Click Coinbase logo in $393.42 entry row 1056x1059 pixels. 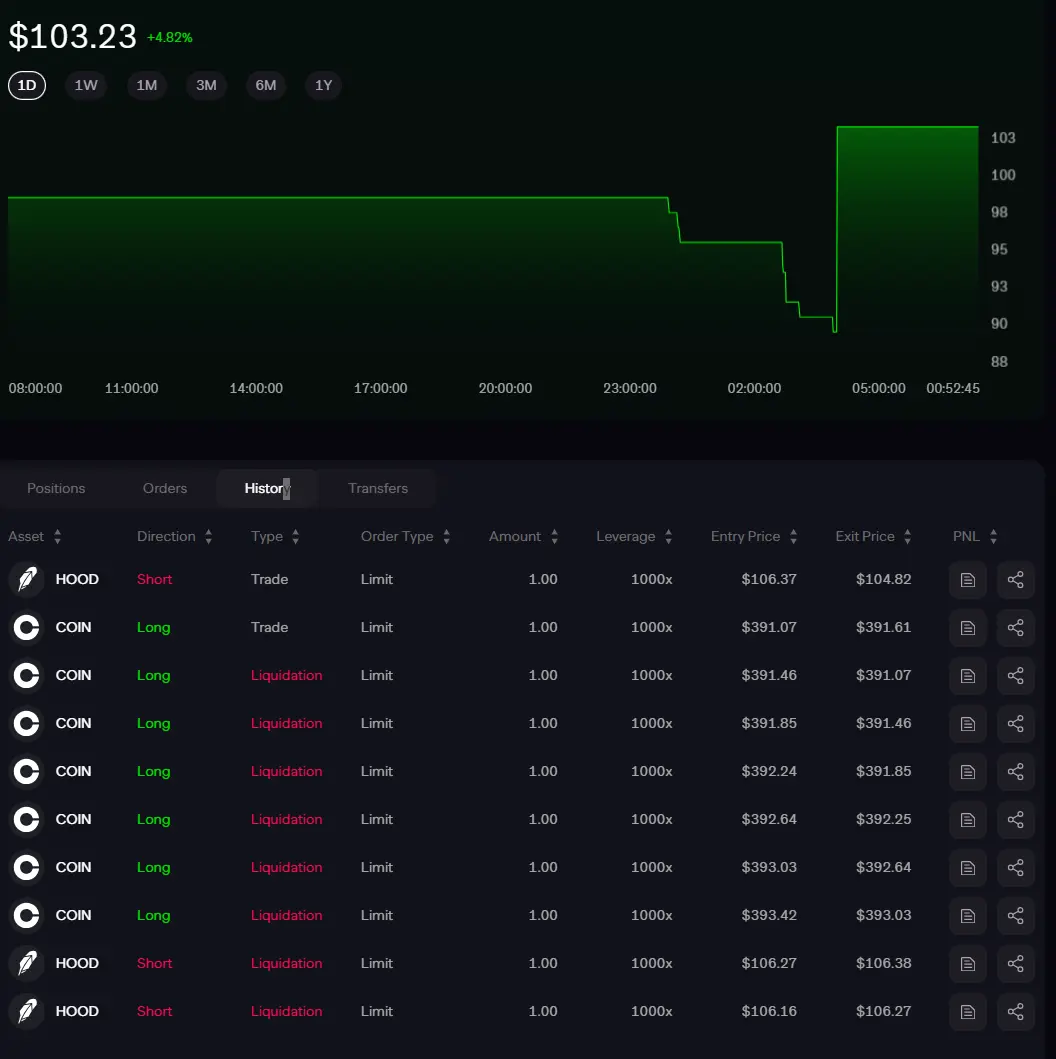click(27, 915)
